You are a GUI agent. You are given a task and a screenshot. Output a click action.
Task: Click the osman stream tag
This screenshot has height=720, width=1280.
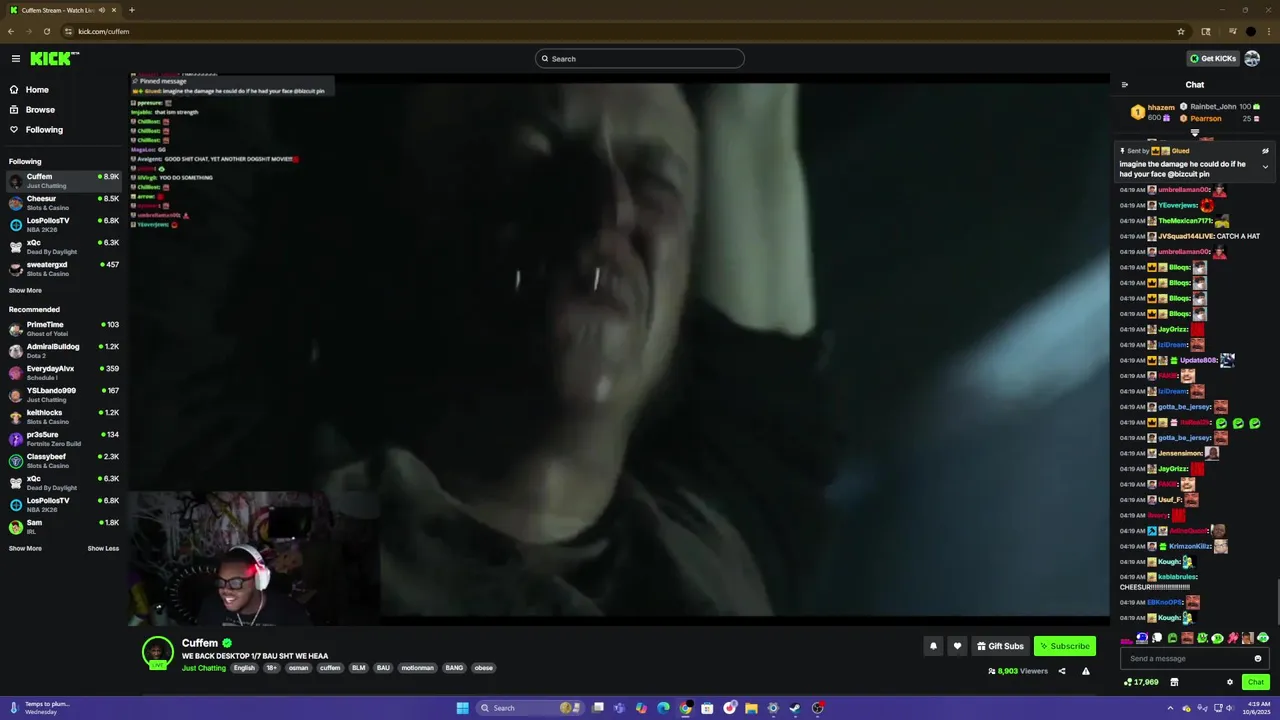[299, 668]
